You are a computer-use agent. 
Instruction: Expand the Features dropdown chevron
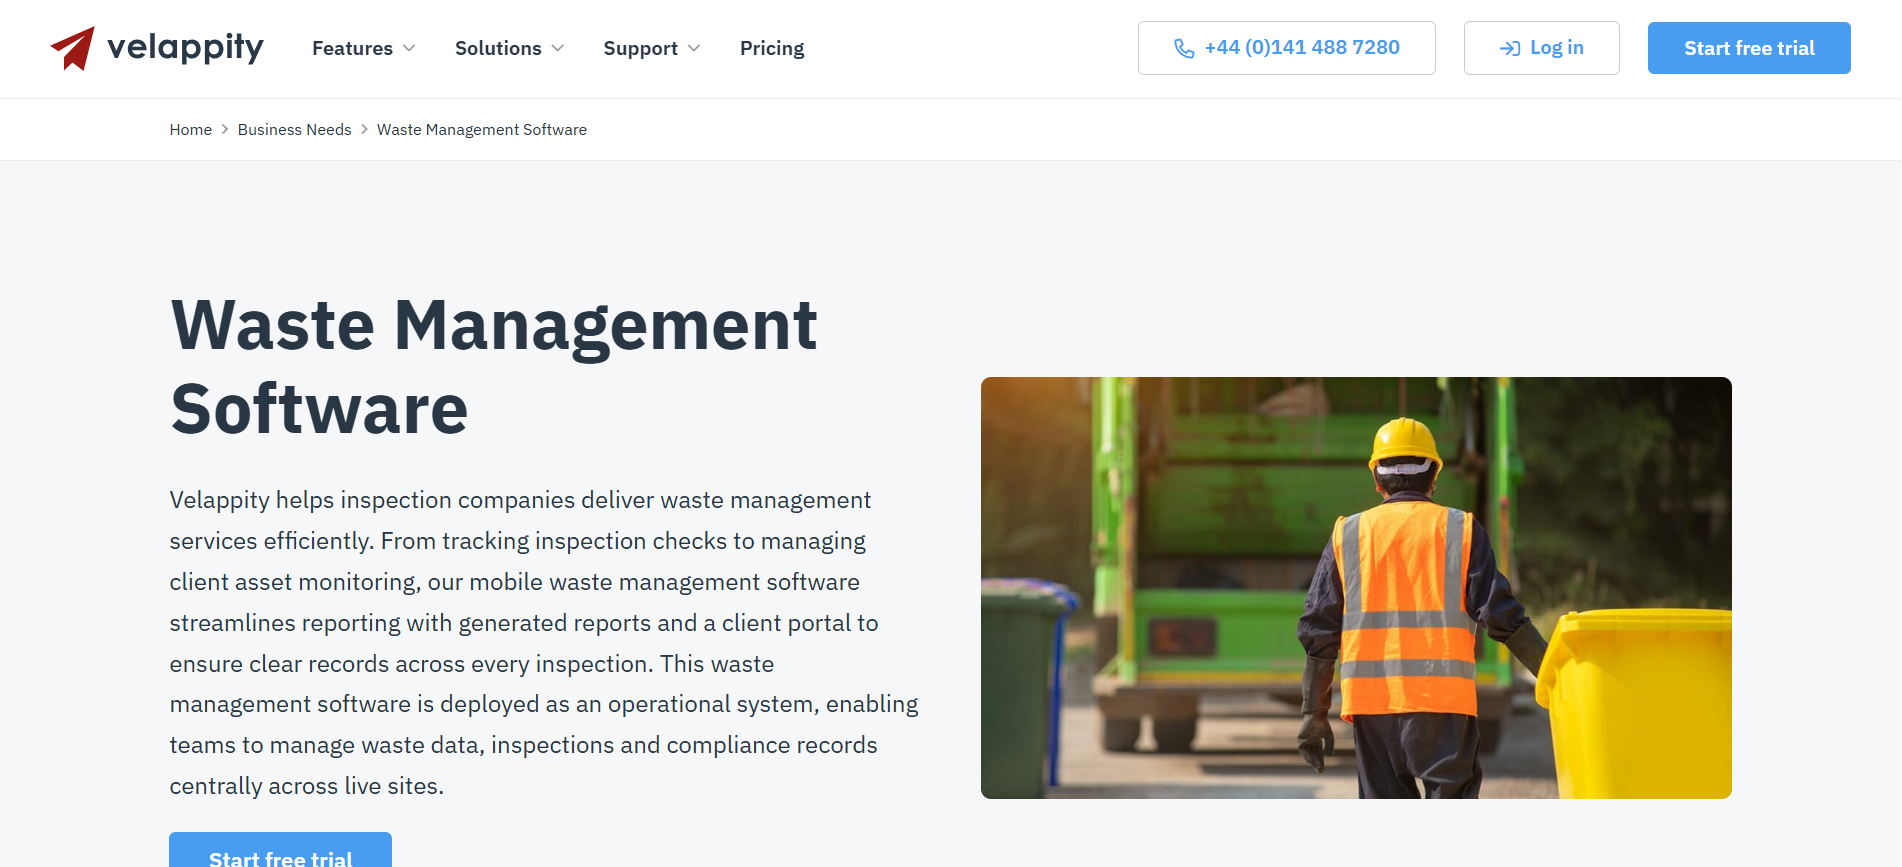[x=409, y=48]
